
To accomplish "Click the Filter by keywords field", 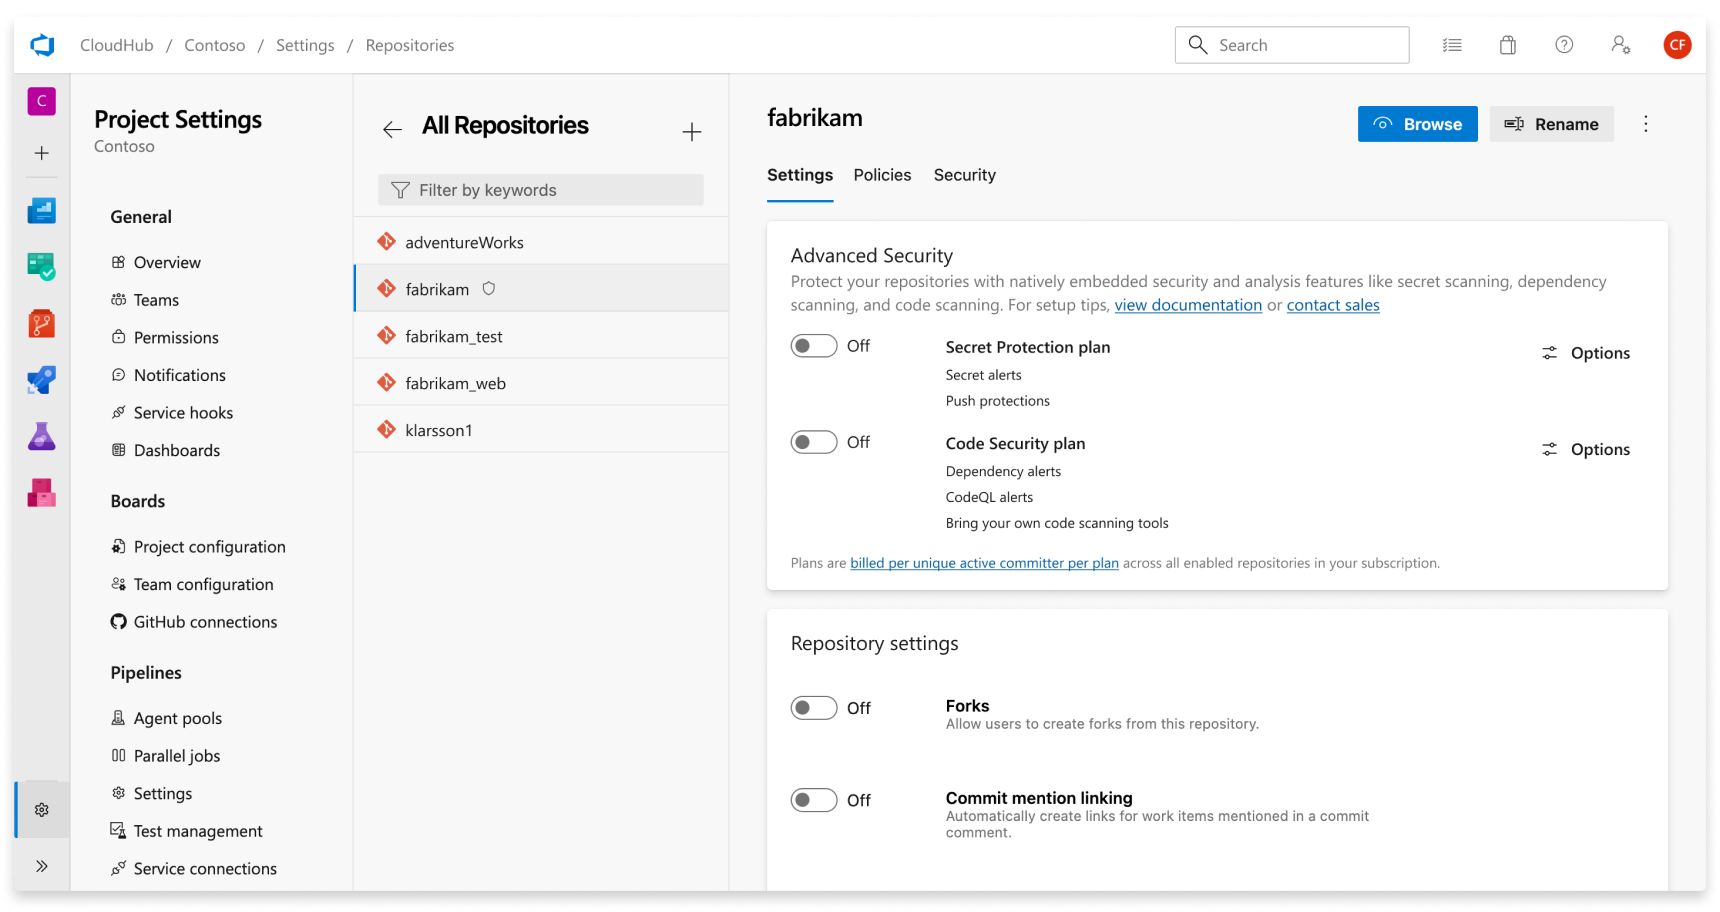I will 541,190.
